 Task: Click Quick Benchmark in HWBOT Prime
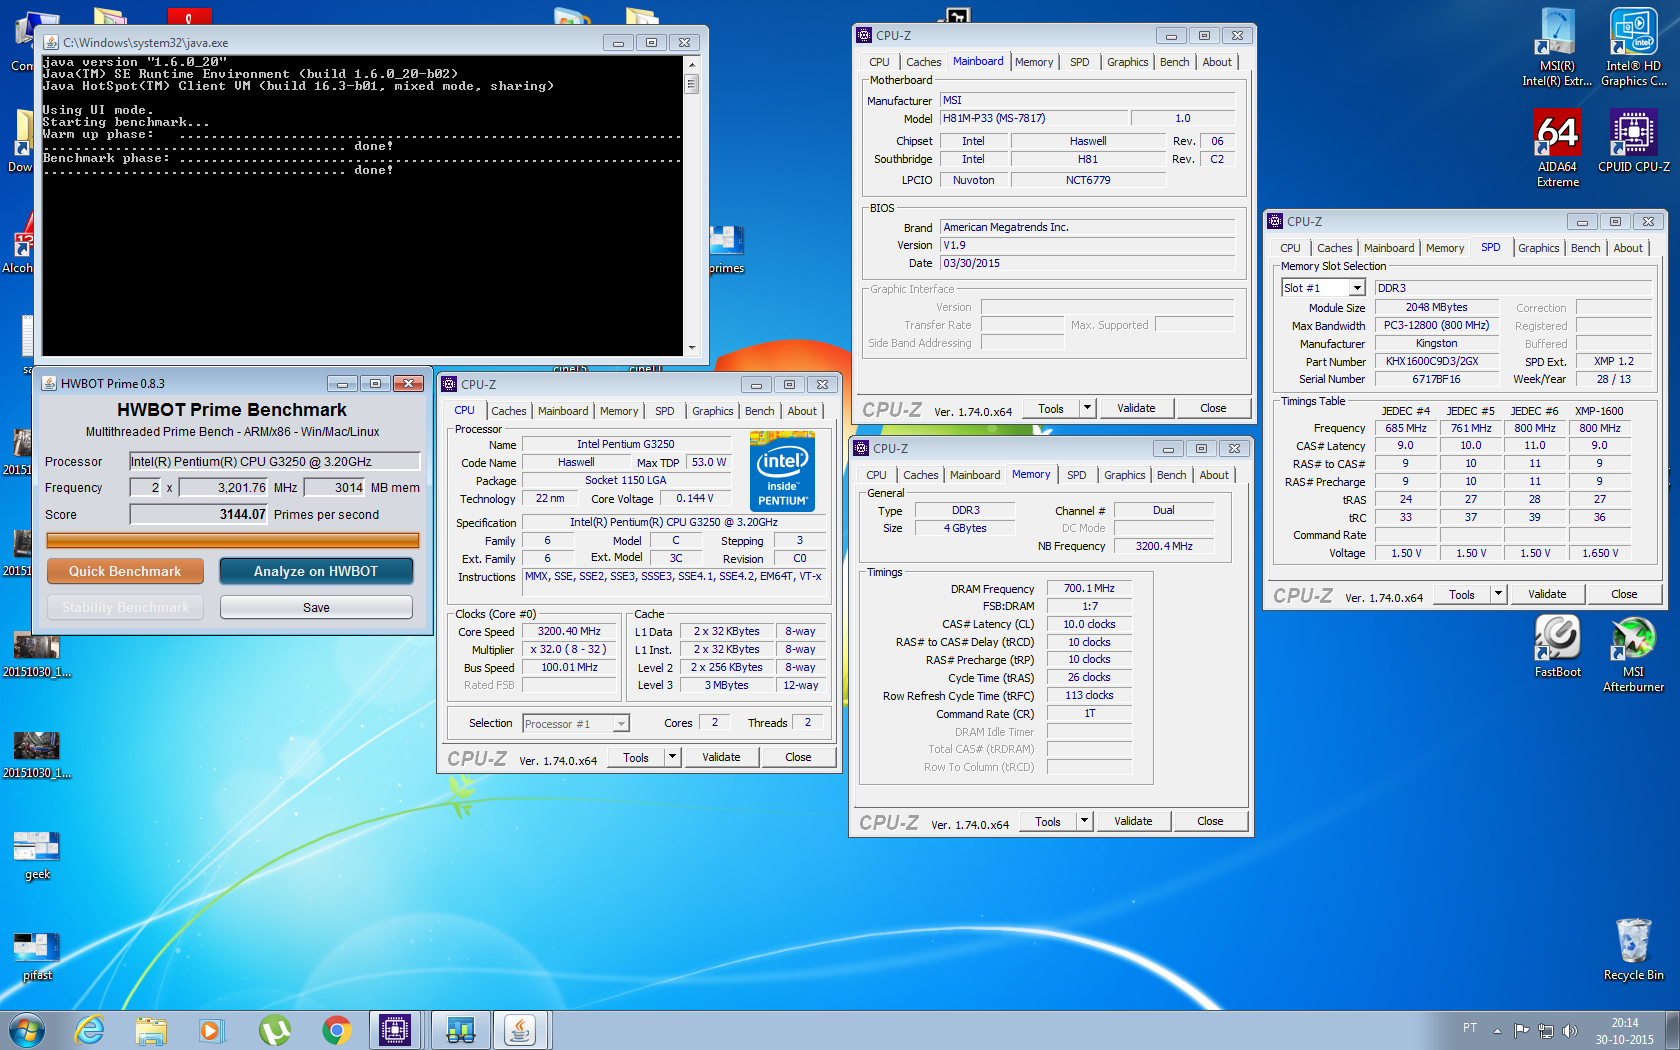[125, 571]
